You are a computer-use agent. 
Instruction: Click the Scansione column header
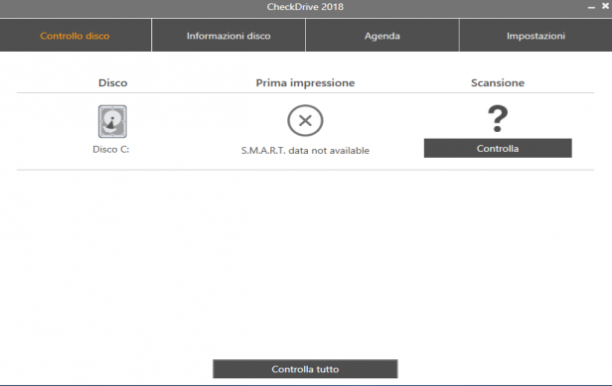tap(498, 83)
